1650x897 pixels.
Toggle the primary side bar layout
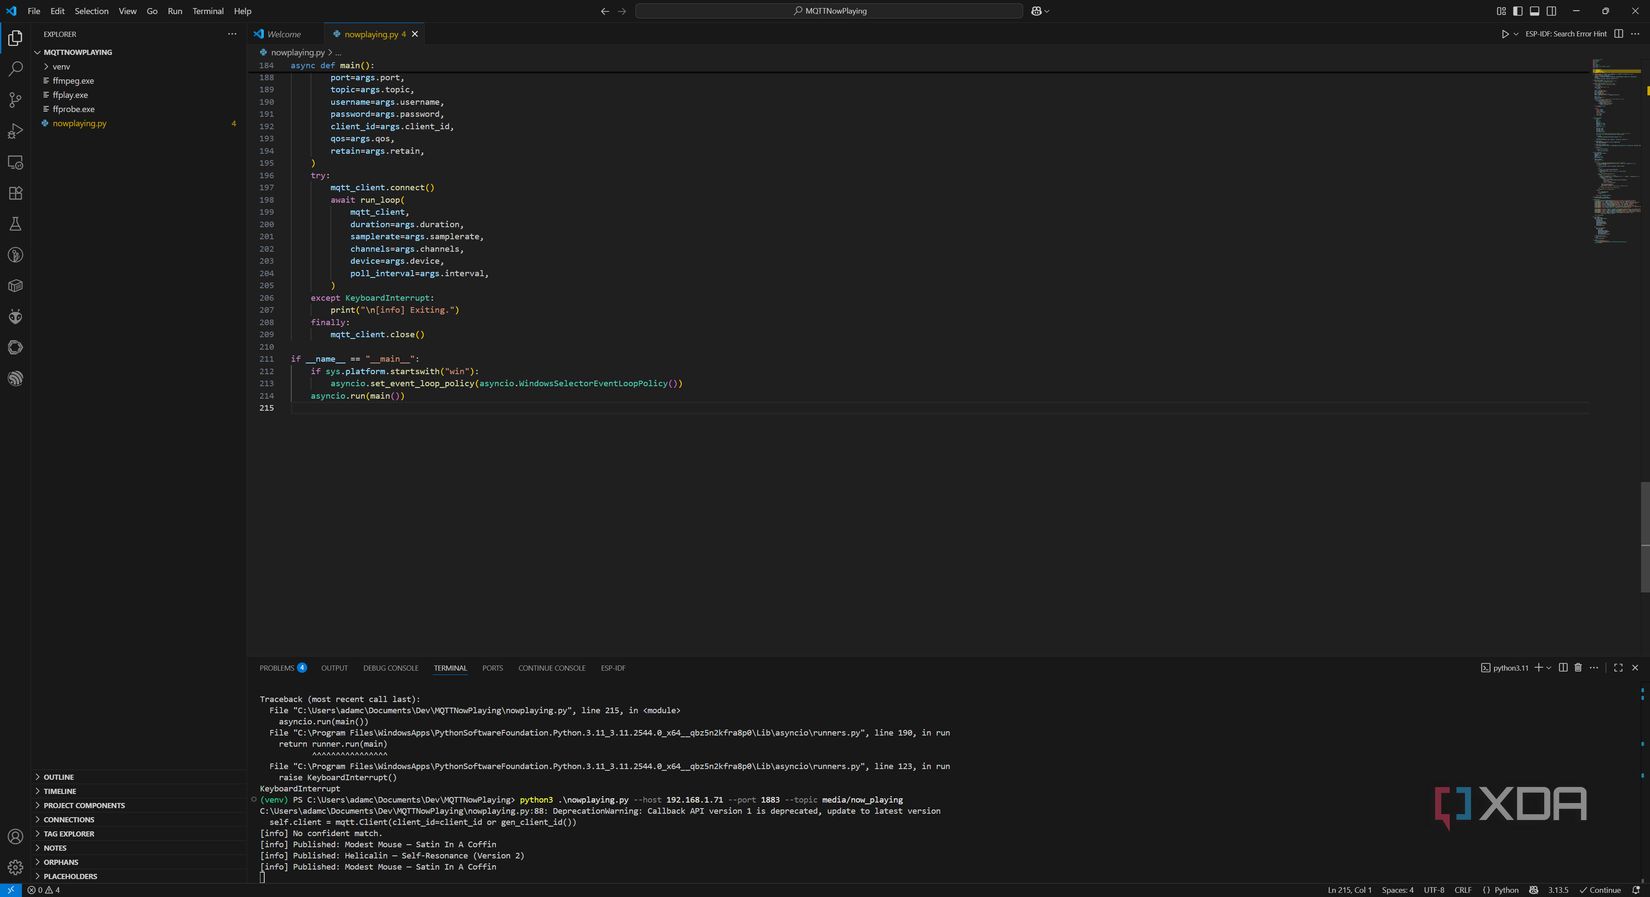click(1517, 11)
